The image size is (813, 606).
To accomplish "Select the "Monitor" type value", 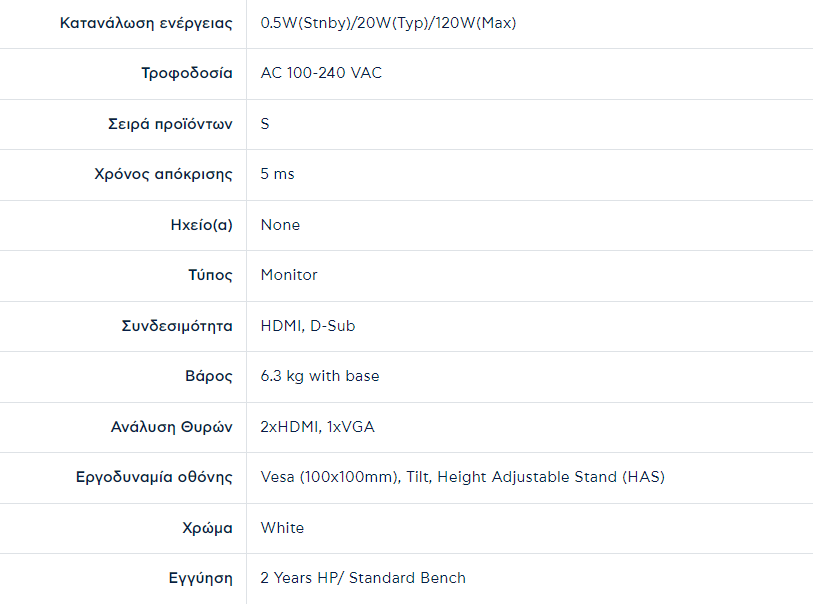I will point(289,275).
